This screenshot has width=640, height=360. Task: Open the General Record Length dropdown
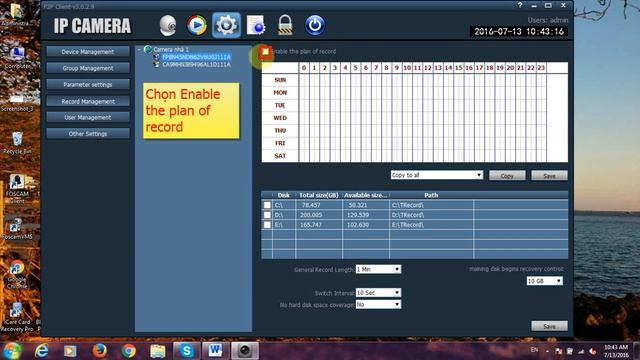[x=378, y=269]
